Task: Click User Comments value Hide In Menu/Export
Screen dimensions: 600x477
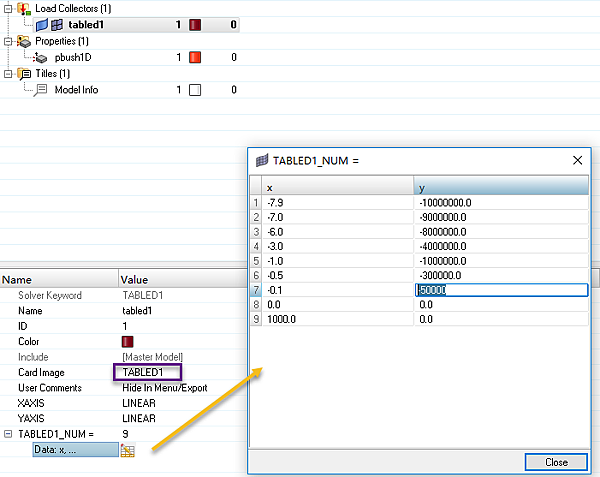Action: tap(165, 388)
